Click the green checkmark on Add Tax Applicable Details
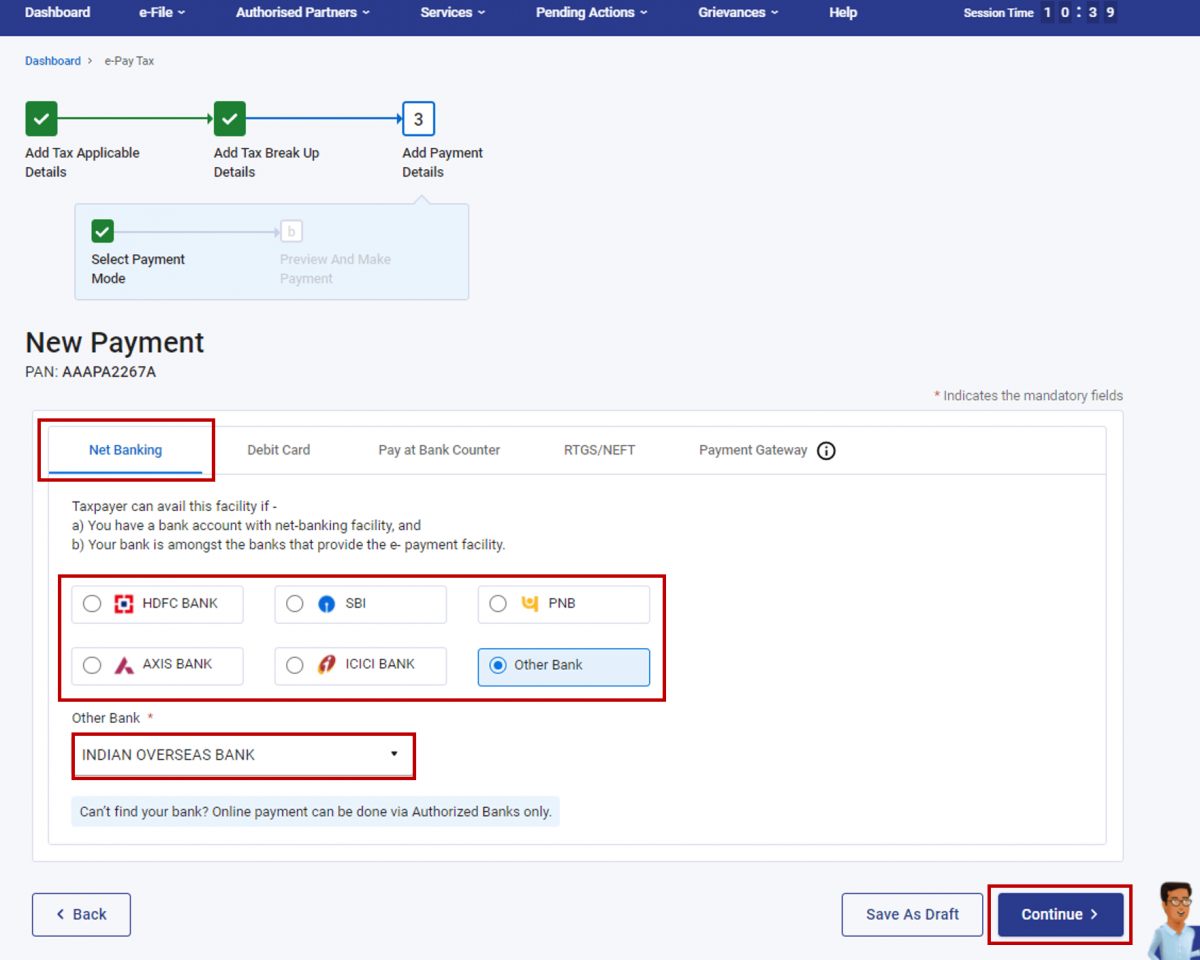Viewport: 1200px width, 960px height. click(41, 118)
